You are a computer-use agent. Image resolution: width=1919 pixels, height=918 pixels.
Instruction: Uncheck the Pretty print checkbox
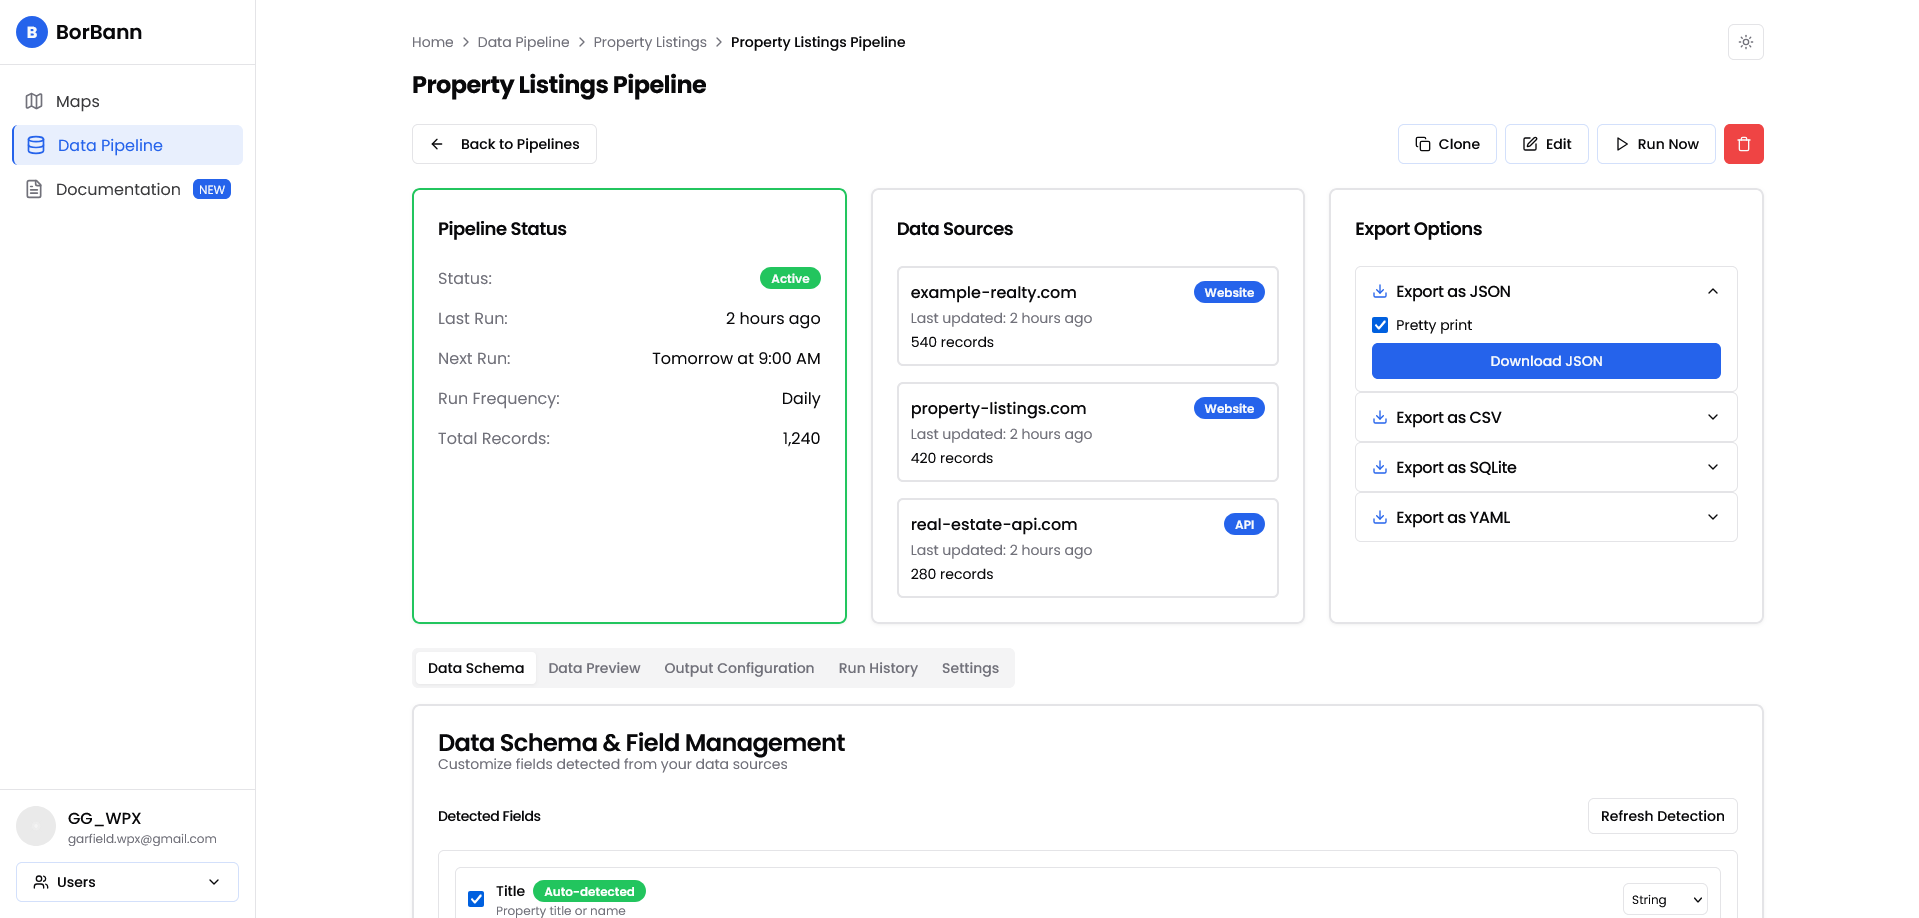[1380, 325]
